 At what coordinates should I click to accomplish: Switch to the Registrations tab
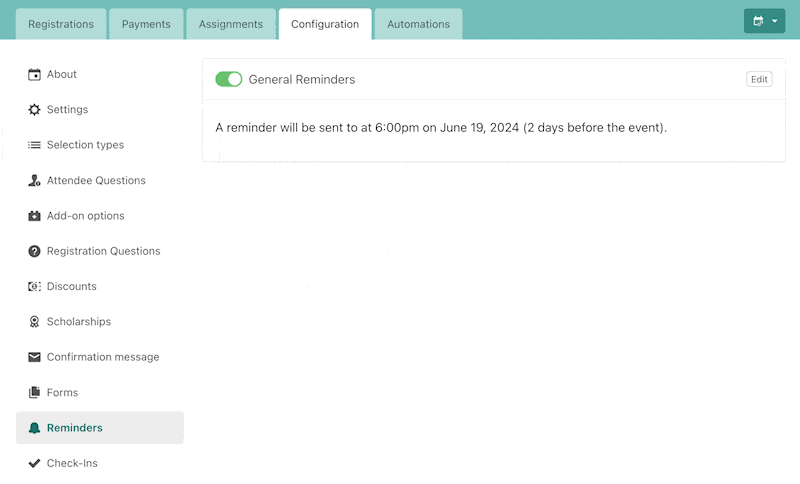[x=61, y=24]
